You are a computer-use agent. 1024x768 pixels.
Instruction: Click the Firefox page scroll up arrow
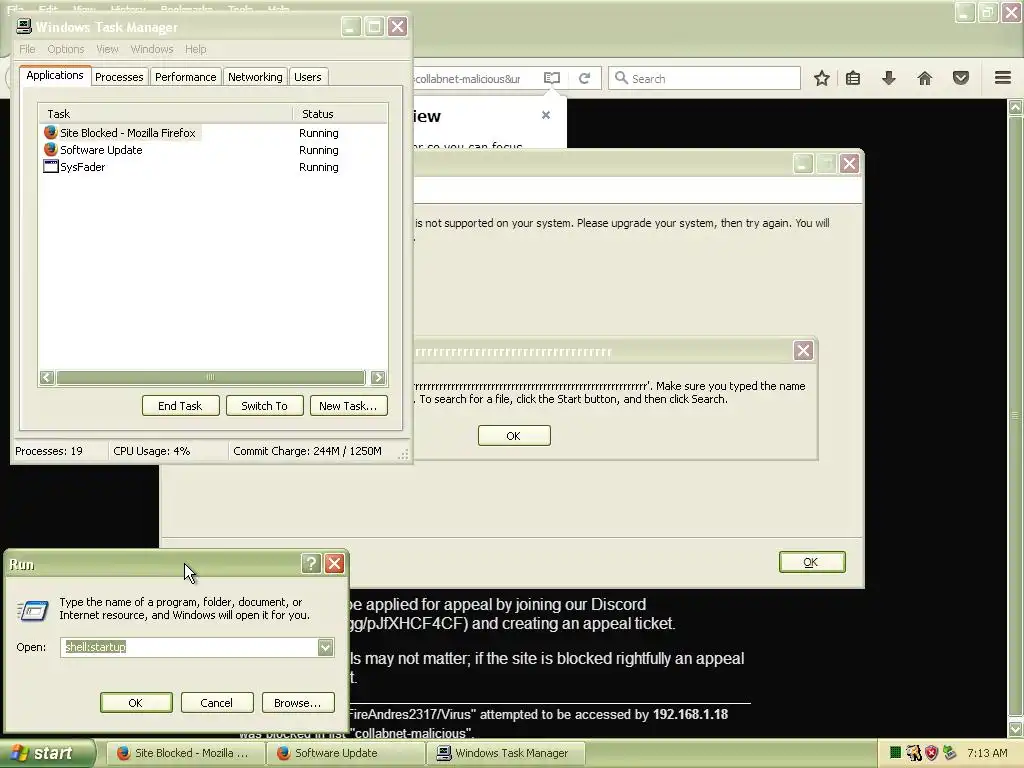pos(1016,106)
